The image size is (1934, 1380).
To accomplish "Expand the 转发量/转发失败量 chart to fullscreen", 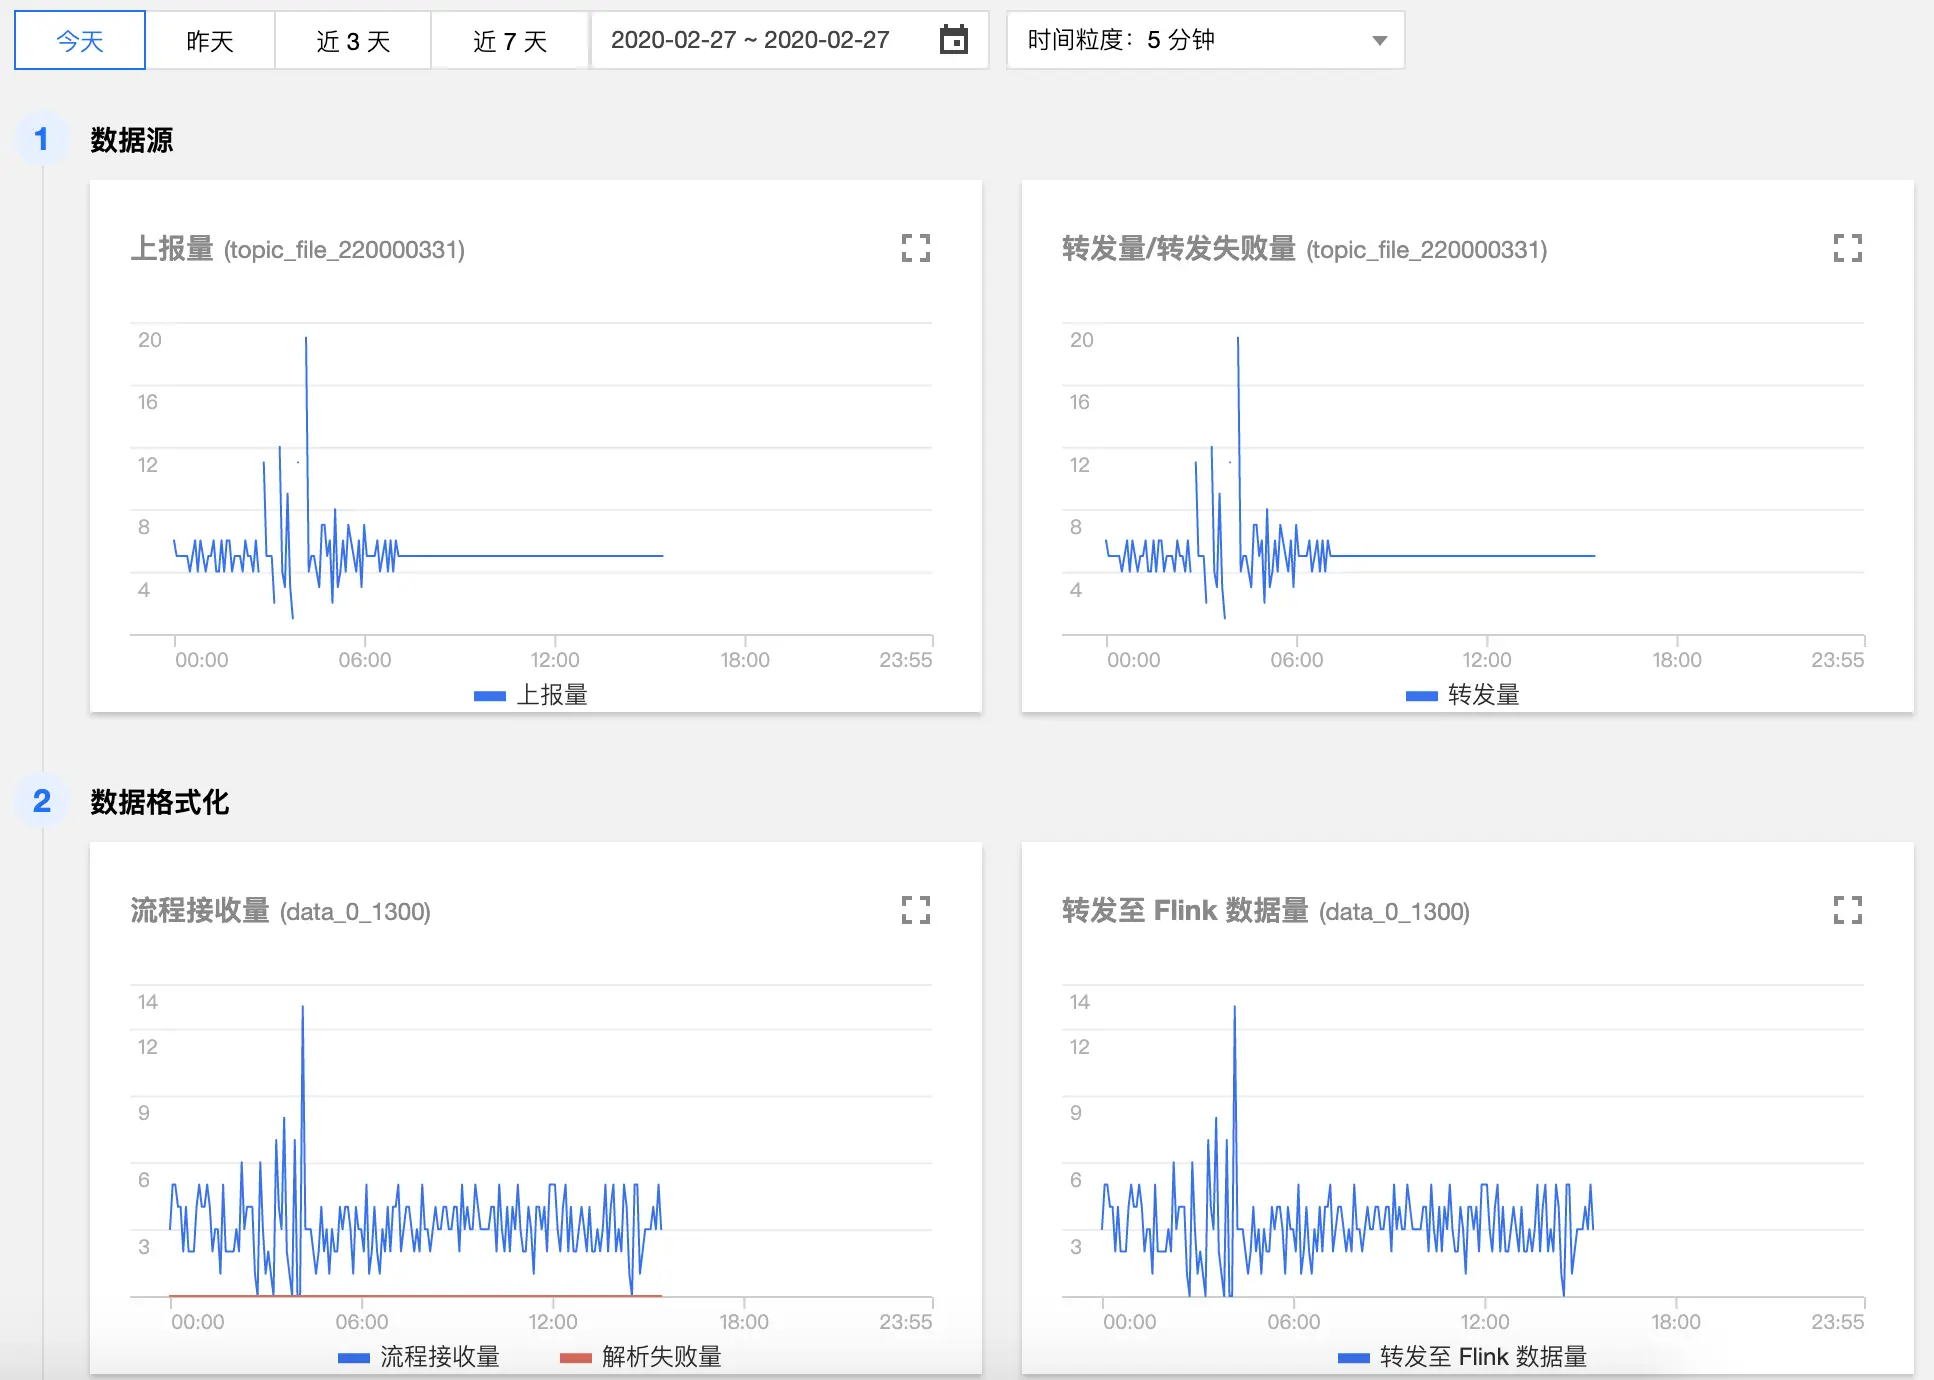I will (x=1847, y=248).
